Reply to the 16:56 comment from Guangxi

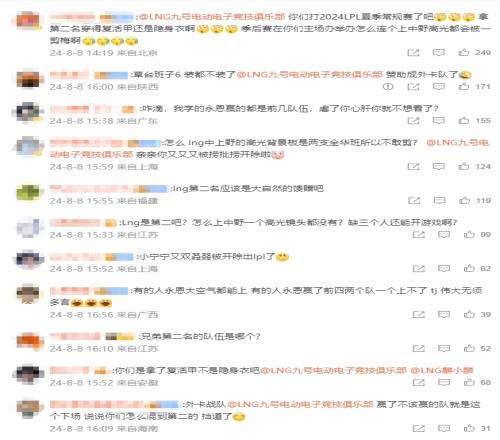pos(444,314)
